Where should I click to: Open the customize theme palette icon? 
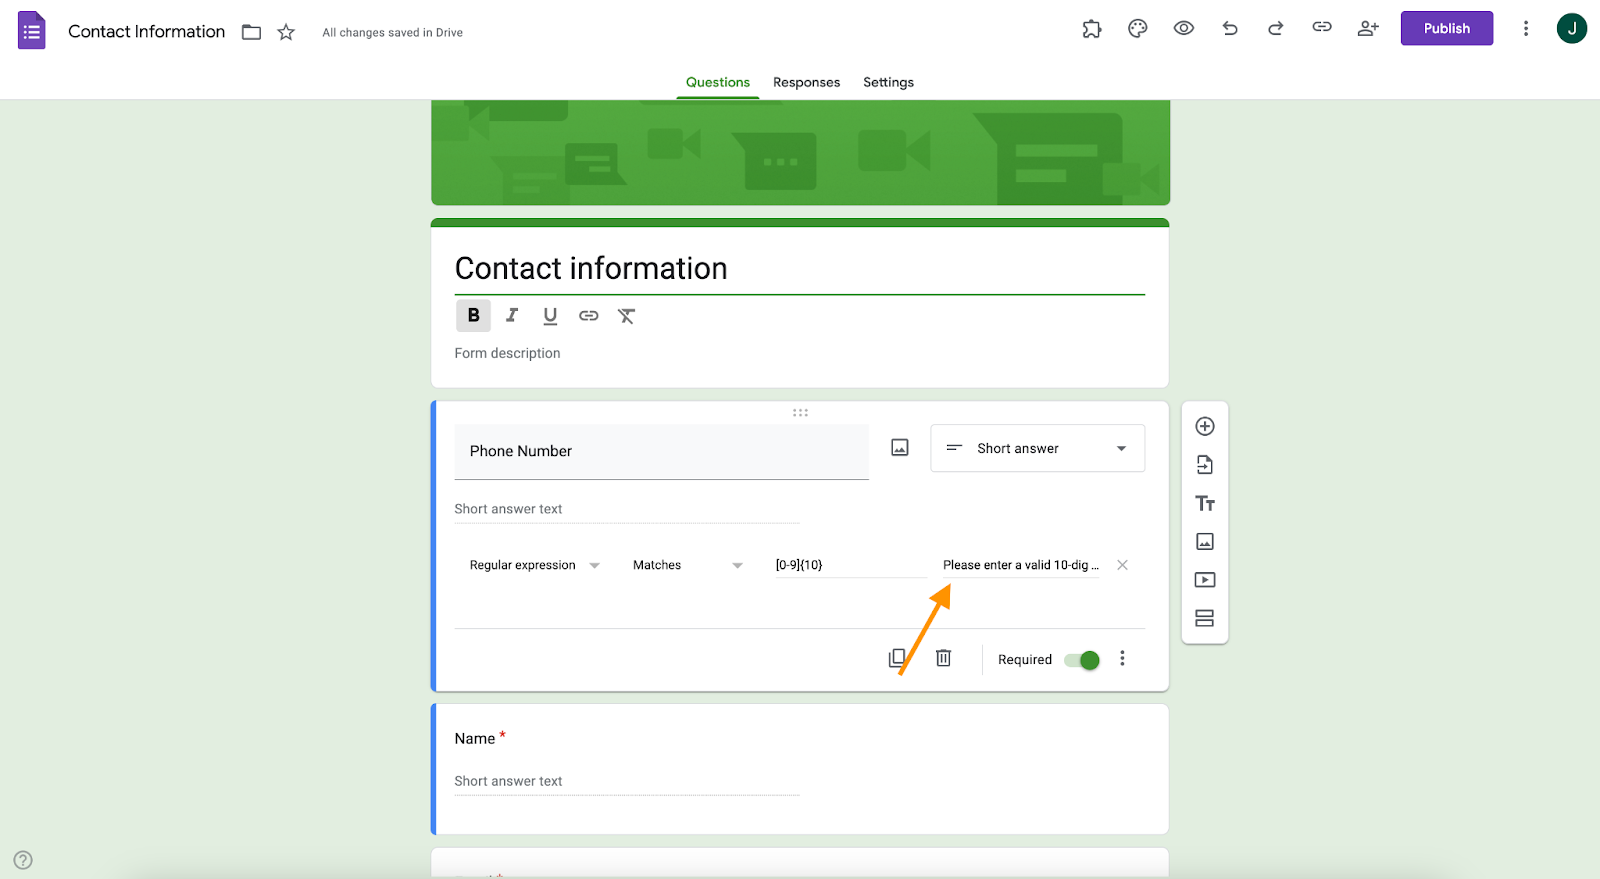pyautogui.click(x=1137, y=29)
